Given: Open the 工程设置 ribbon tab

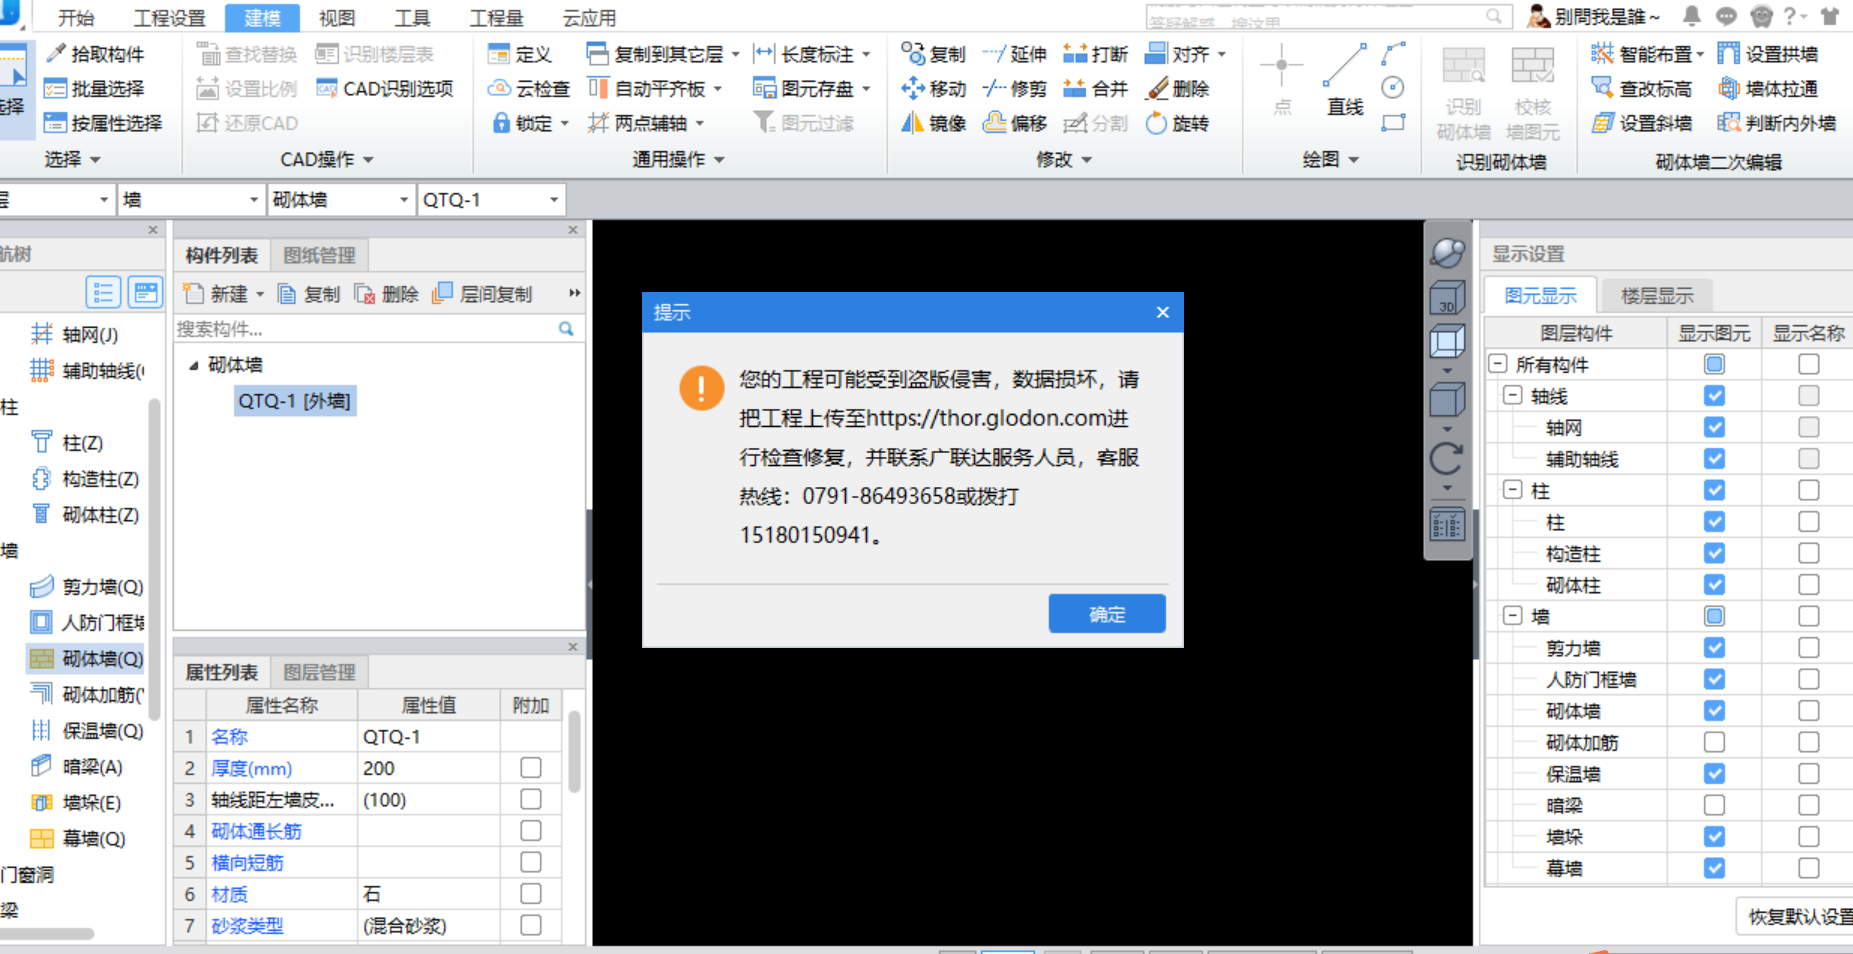Looking at the screenshot, I should [170, 18].
